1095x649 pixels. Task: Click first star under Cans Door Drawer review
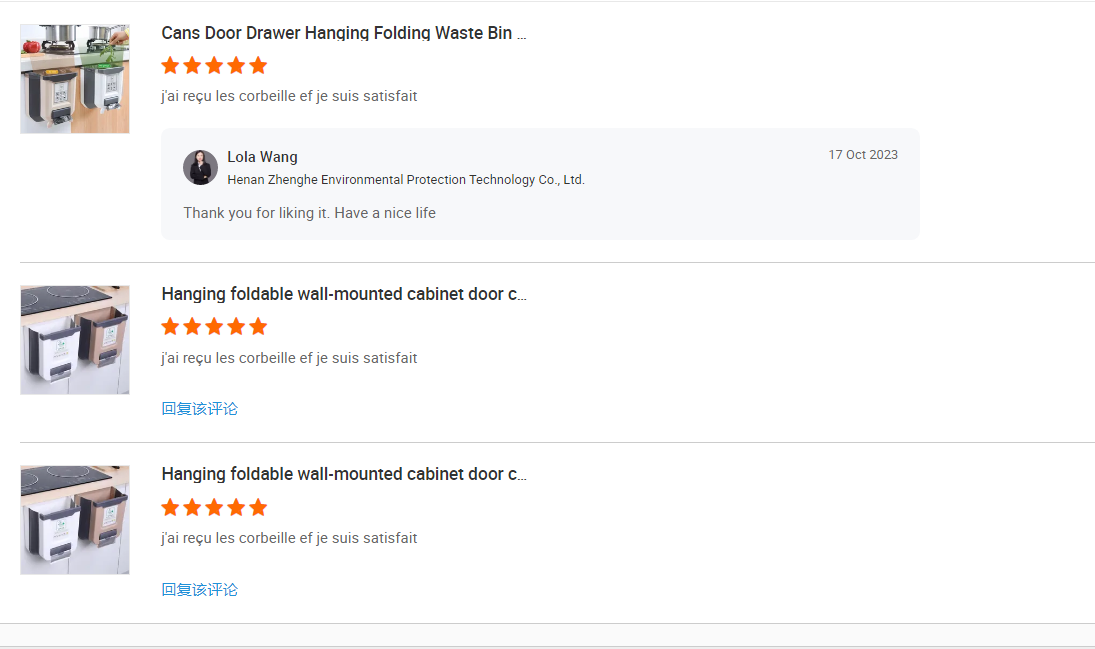coord(170,66)
